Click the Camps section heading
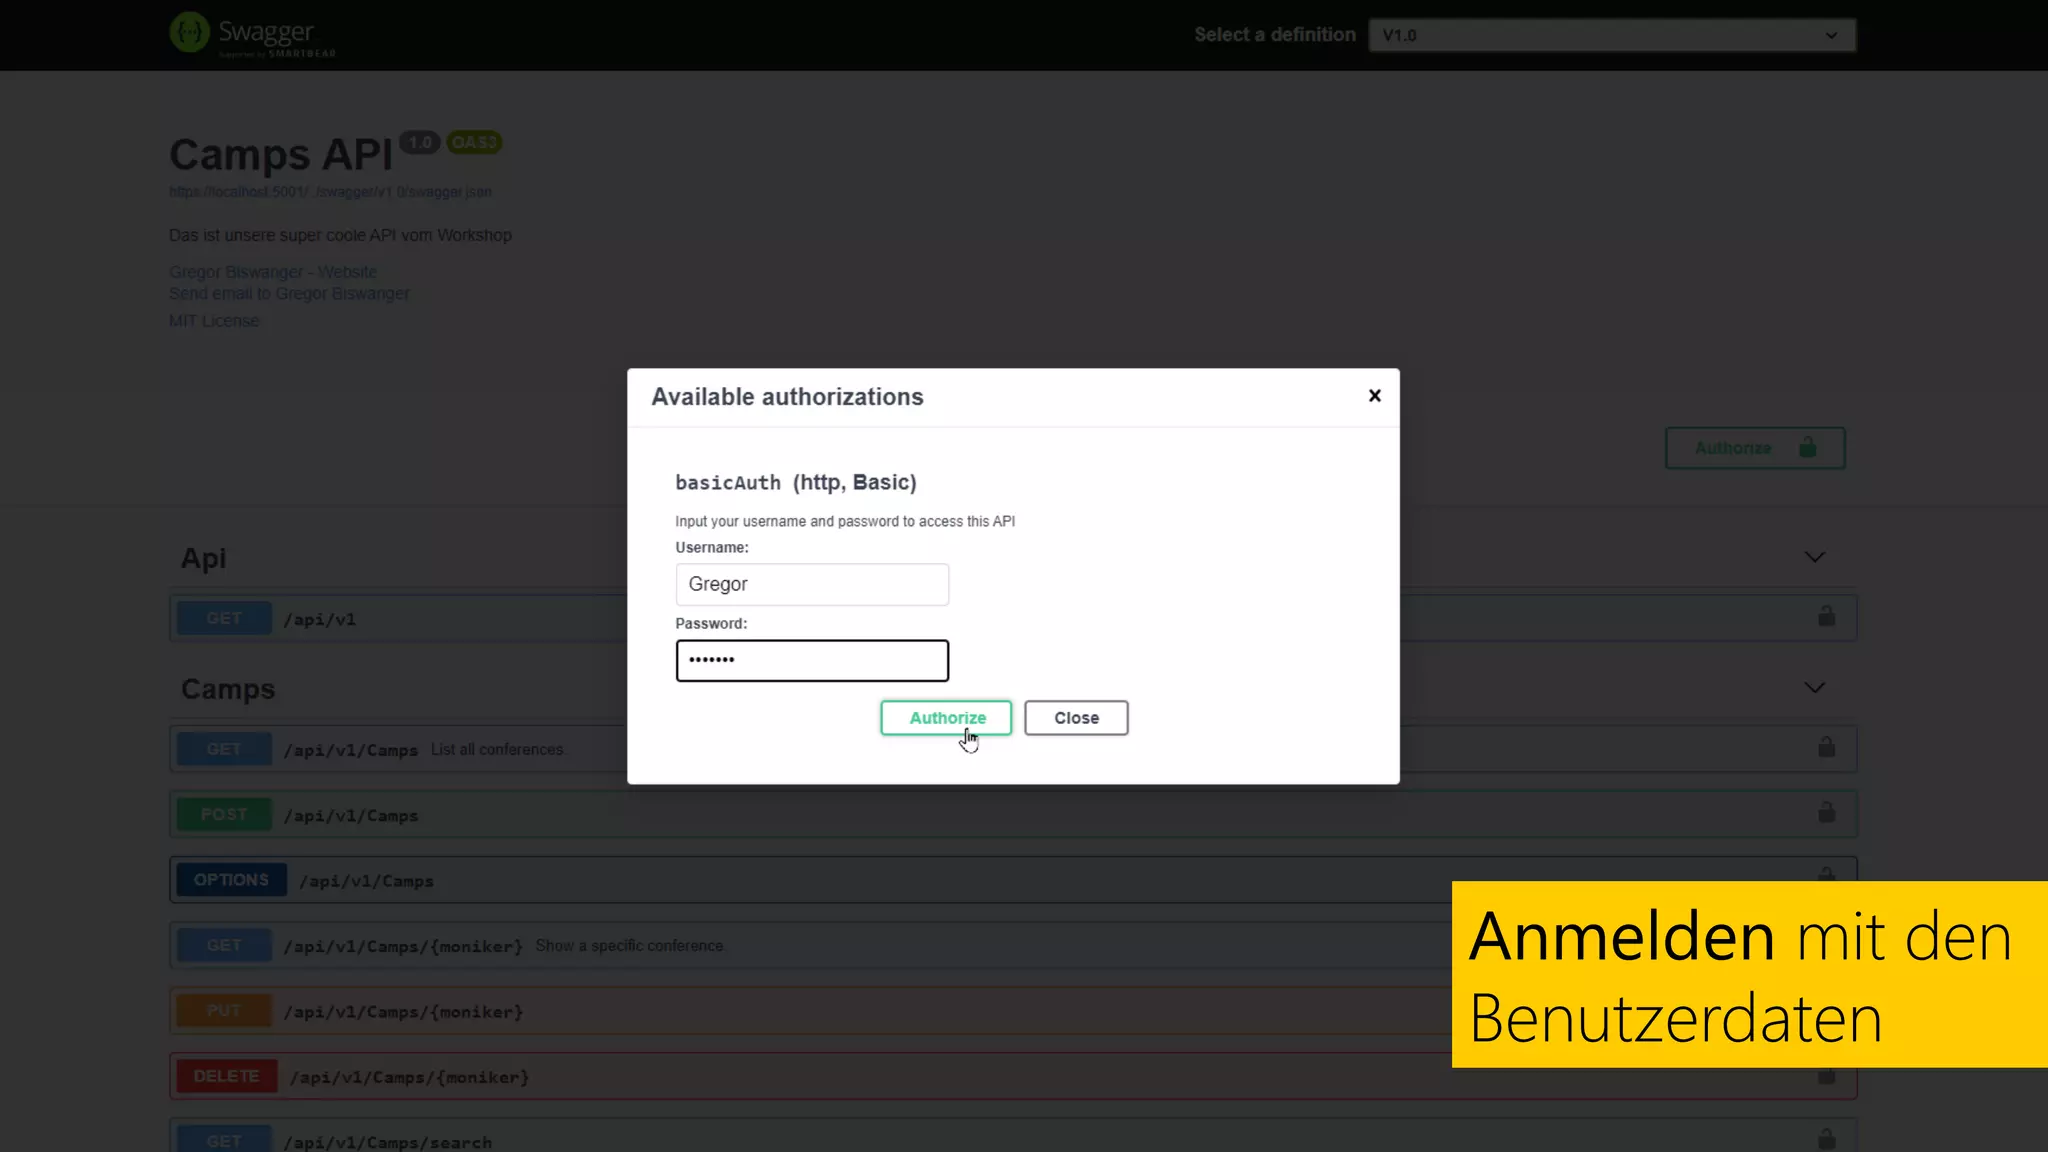Viewport: 2048px width, 1152px height. [x=228, y=689]
